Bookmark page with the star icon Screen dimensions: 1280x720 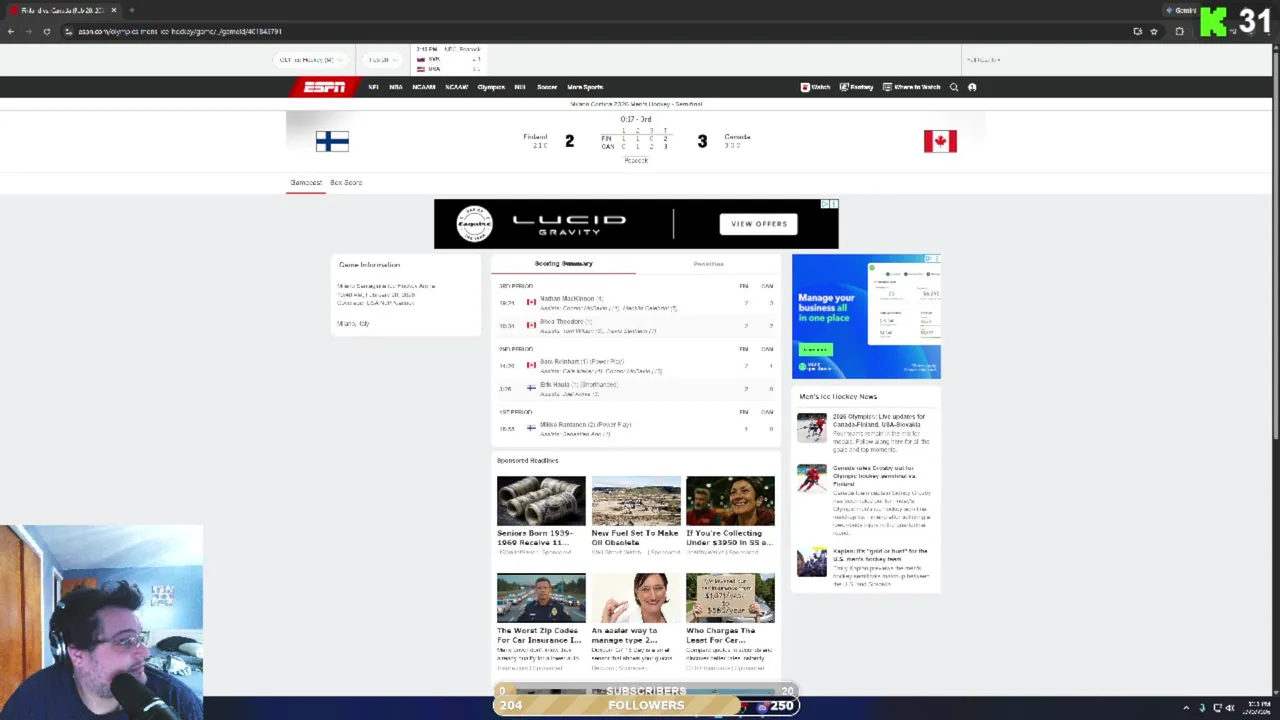coord(1154,31)
